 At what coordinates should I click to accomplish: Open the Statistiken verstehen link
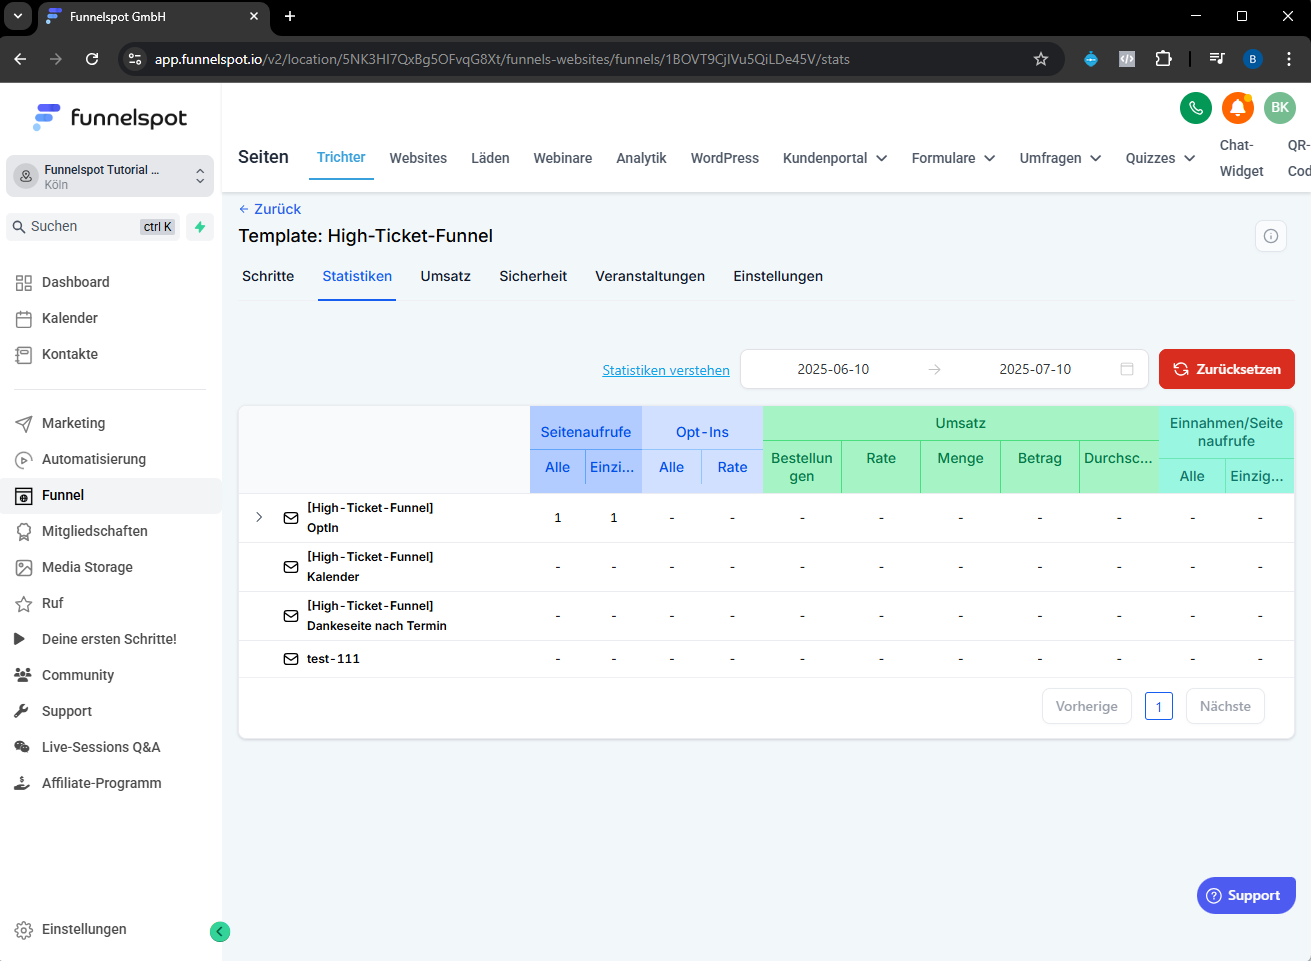[x=665, y=370]
